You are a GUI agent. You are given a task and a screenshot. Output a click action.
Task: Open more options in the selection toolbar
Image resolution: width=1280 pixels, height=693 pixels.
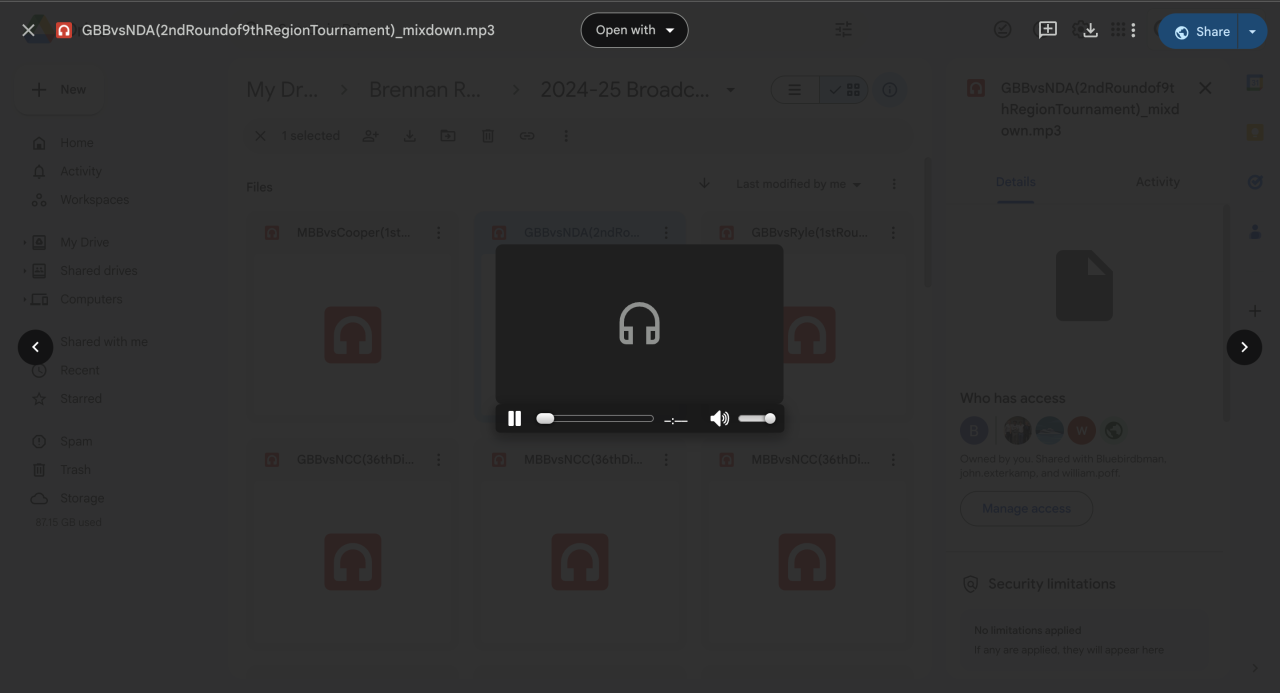tap(566, 136)
